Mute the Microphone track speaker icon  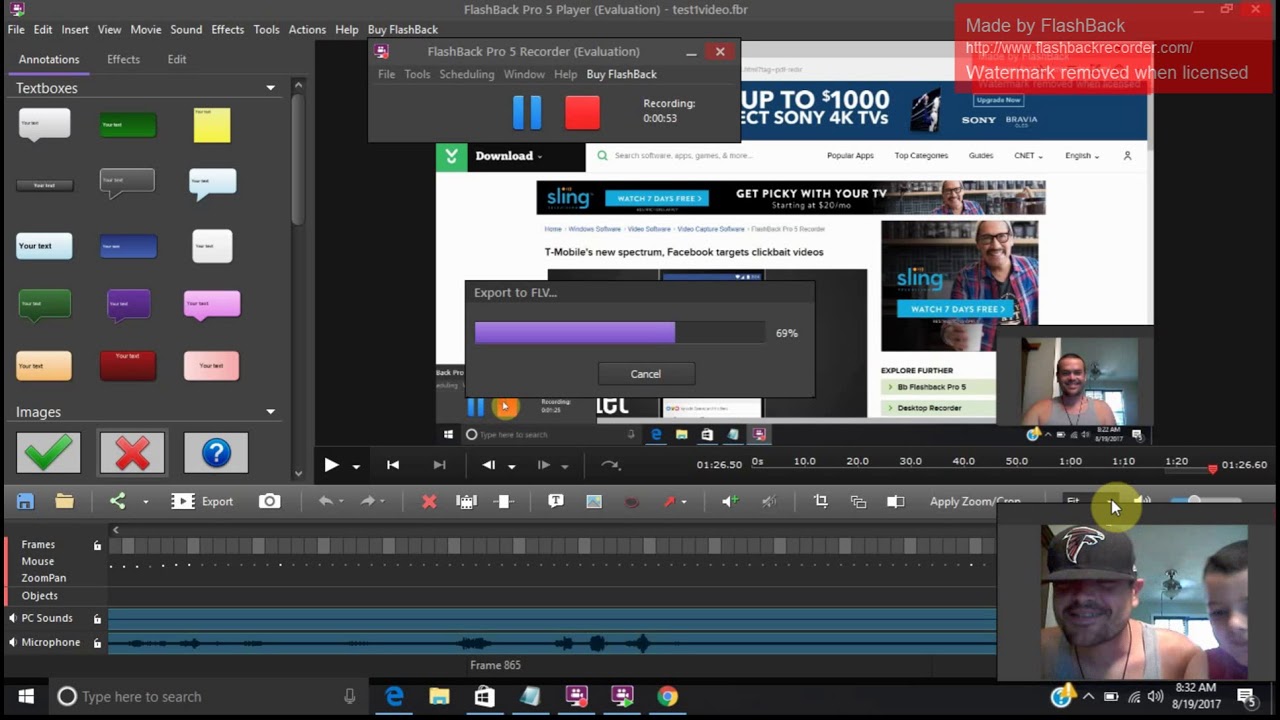pos(13,643)
